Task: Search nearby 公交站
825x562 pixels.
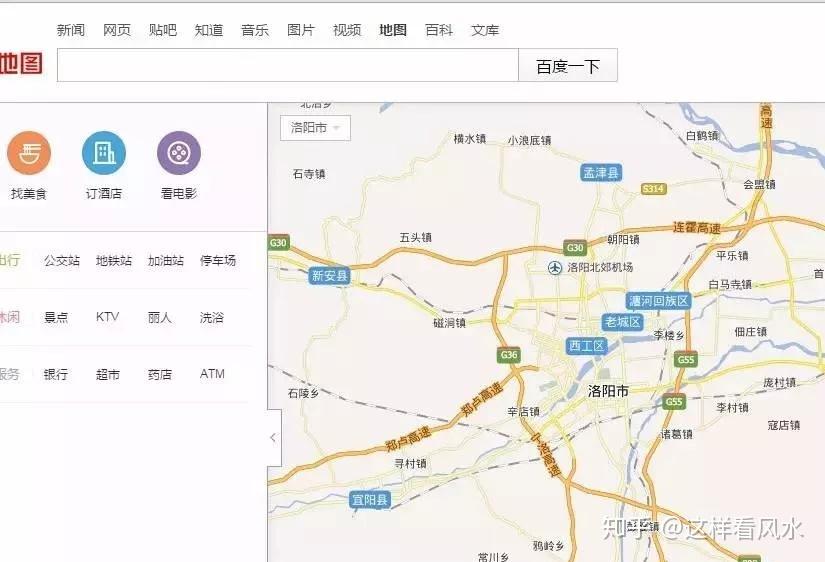Action: click(62, 260)
